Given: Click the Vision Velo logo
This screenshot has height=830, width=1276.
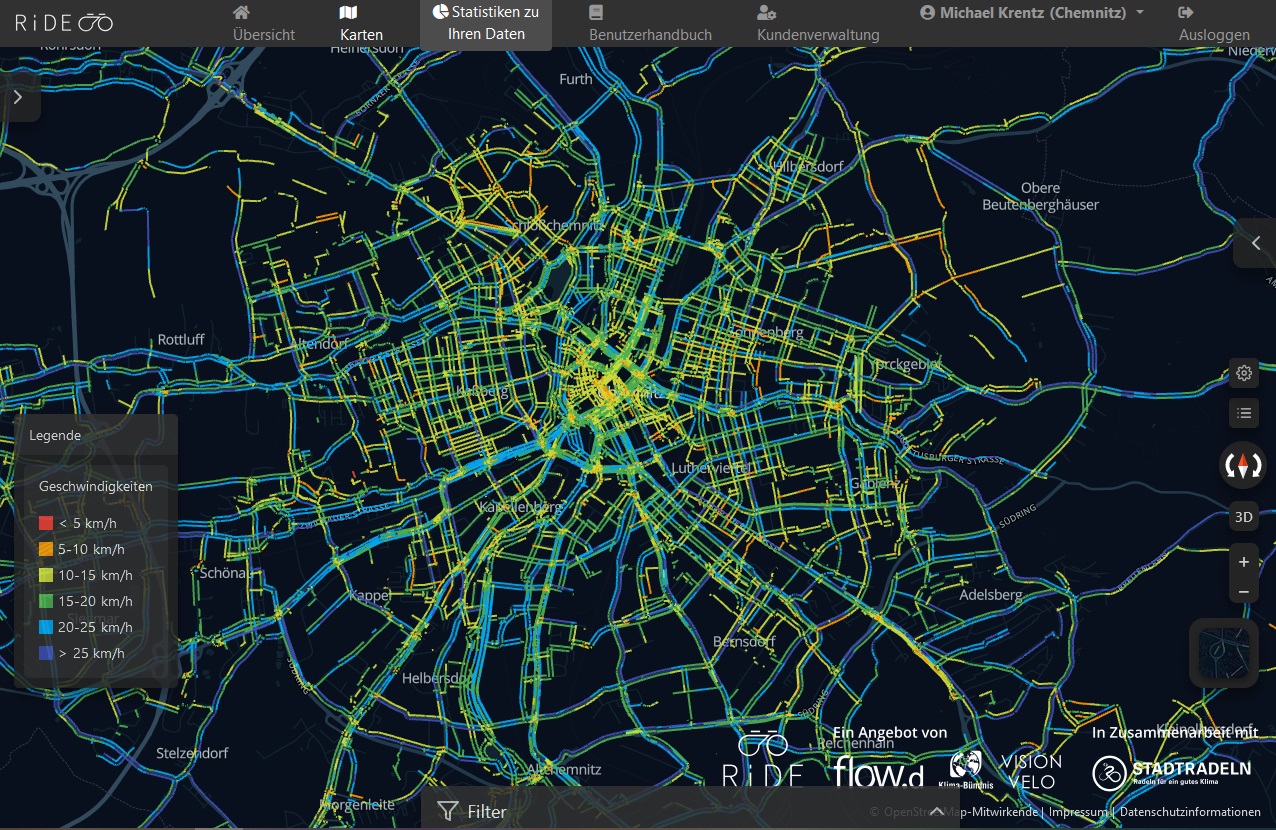Looking at the screenshot, I should point(1030,771).
